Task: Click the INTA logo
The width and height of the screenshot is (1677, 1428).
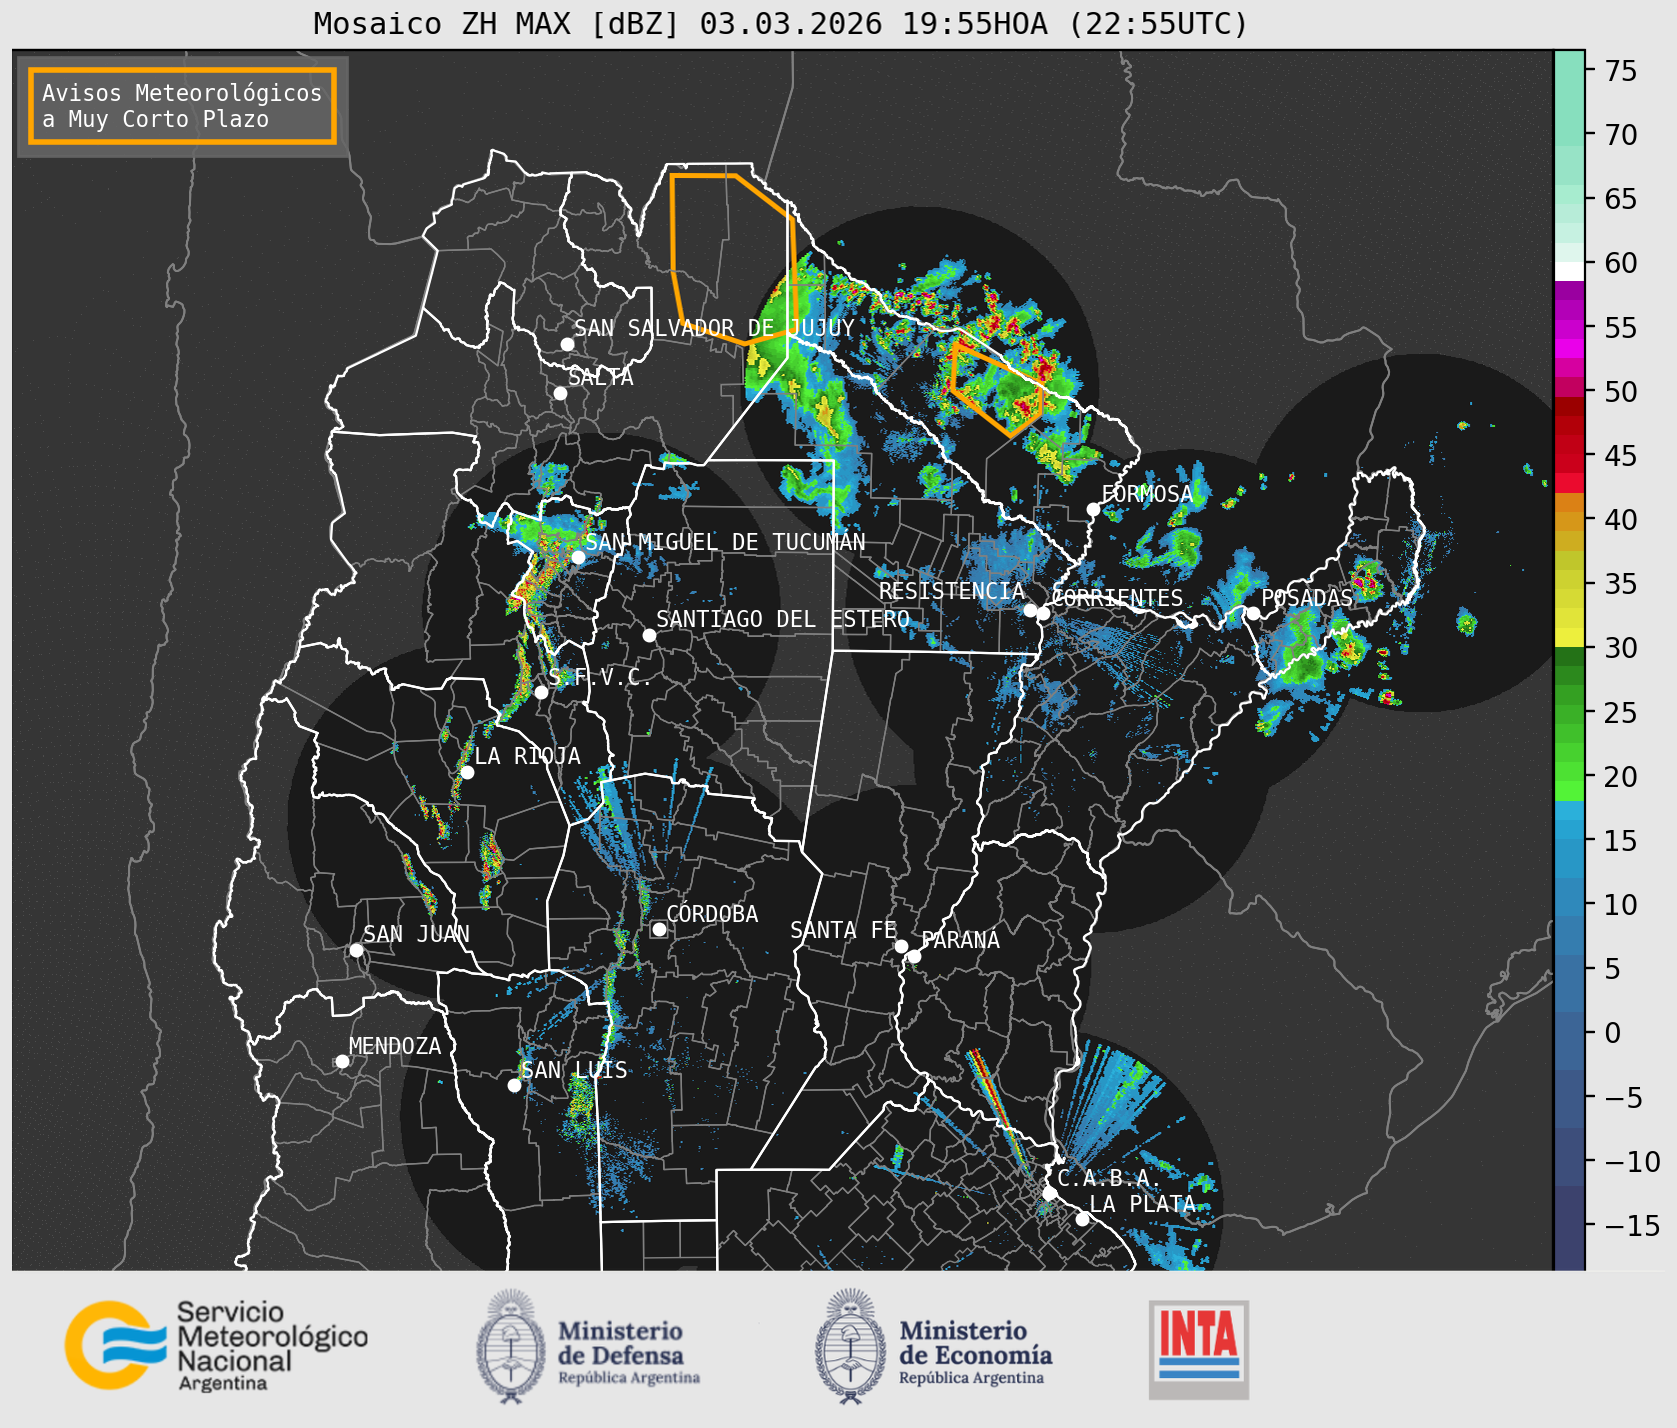Action: [x=1199, y=1349]
